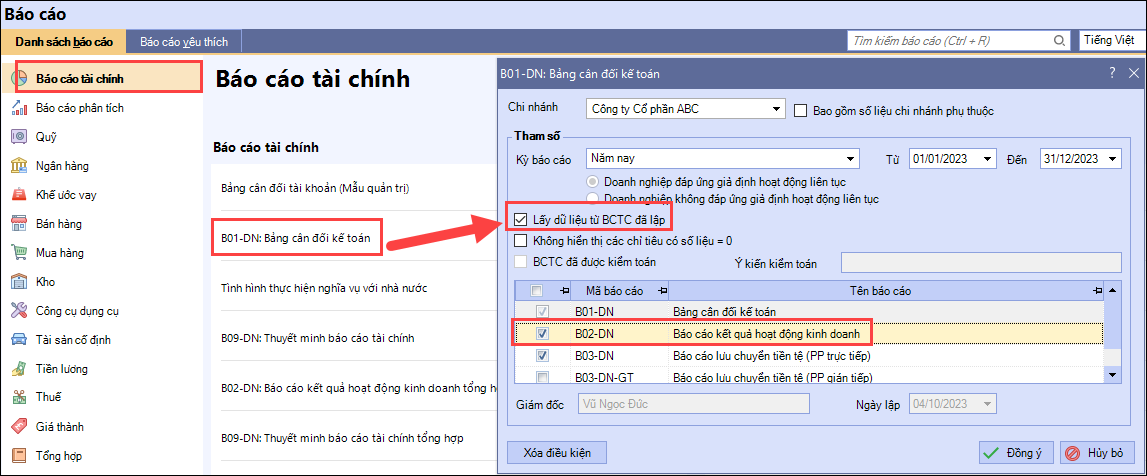
Task: Open the Kho warehouse icon
Action: tap(18, 282)
